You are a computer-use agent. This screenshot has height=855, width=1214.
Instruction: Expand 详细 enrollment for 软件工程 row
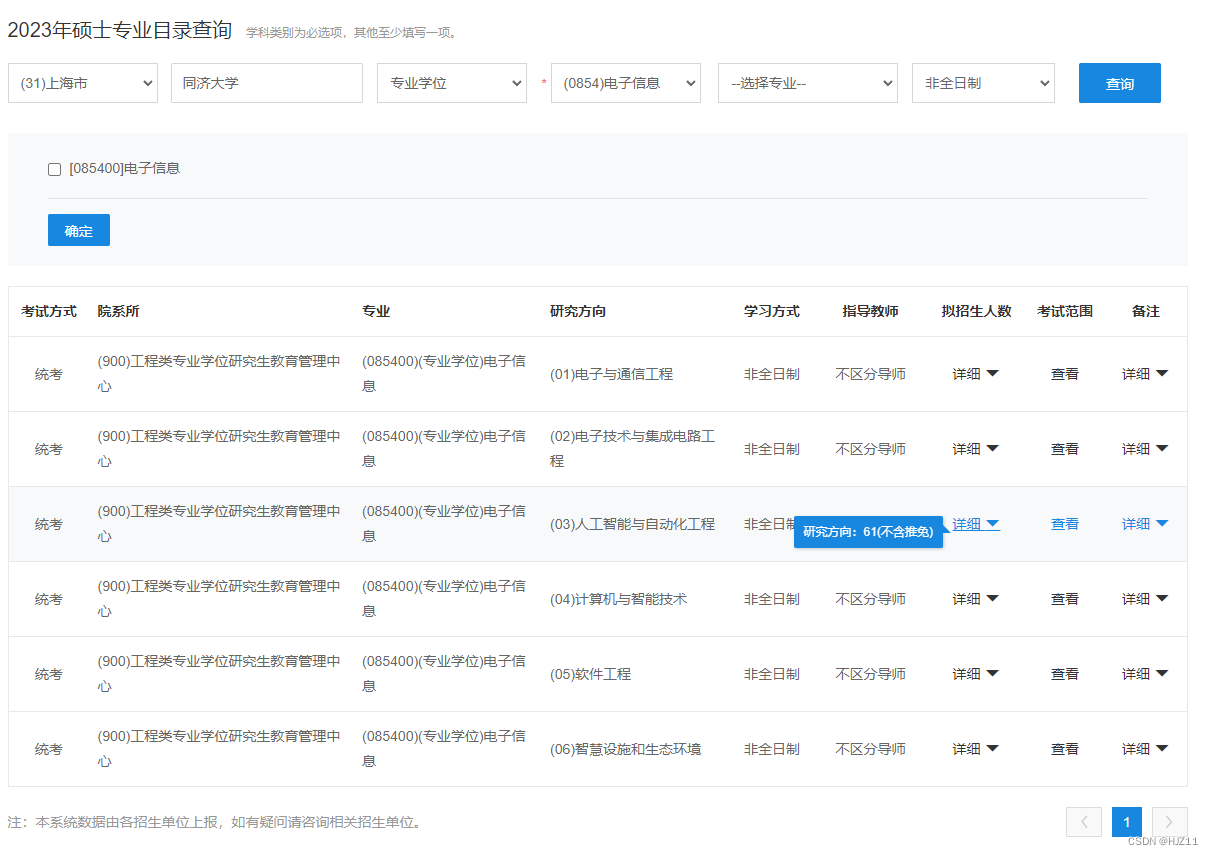pyautogui.click(x=975, y=673)
